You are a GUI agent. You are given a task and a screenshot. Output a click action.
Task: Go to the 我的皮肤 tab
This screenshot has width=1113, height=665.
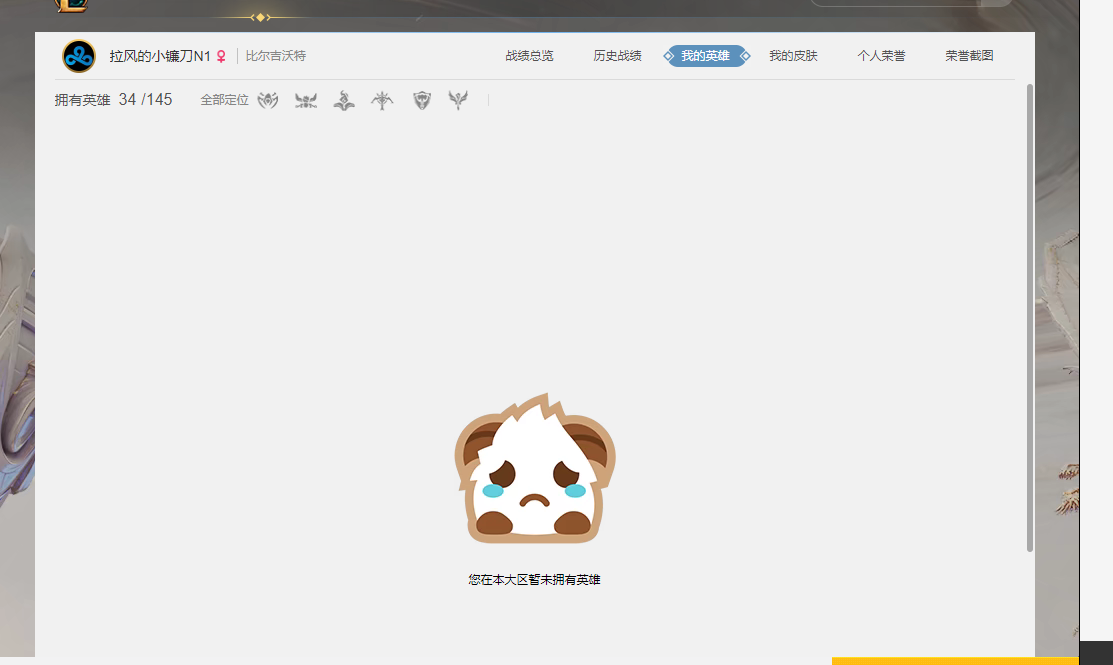tap(794, 56)
